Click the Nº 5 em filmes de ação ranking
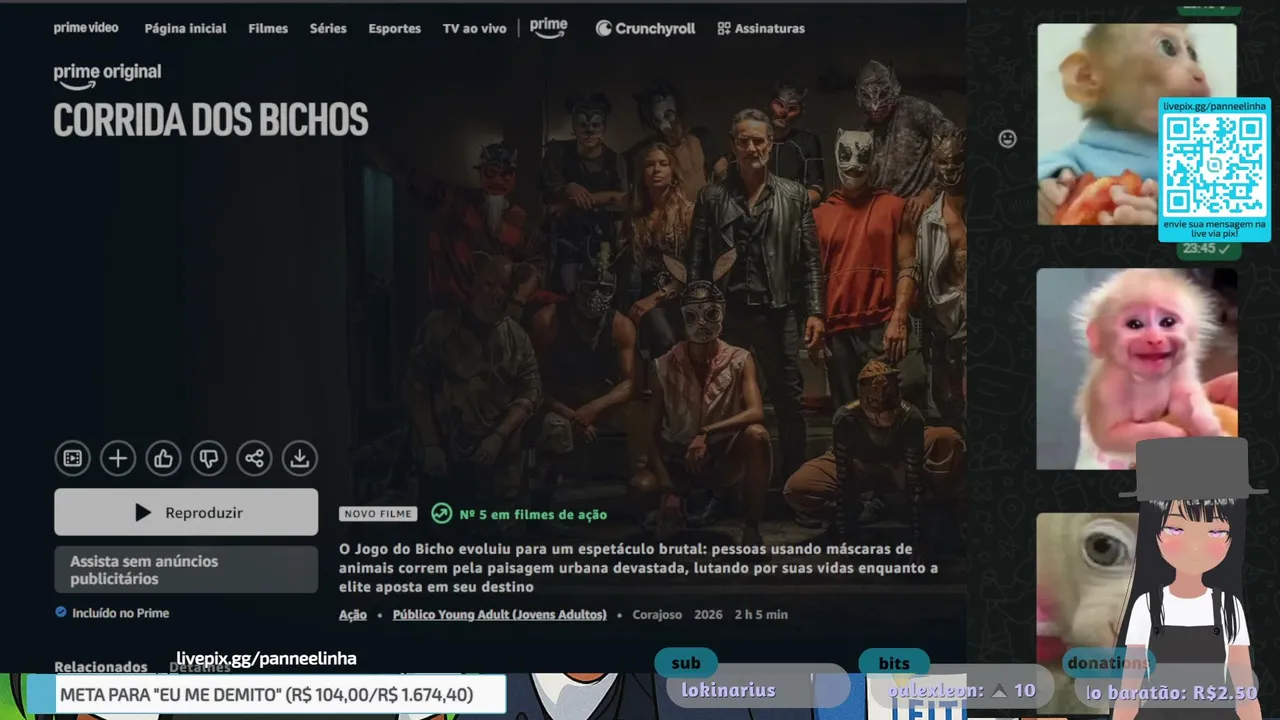 [533, 514]
